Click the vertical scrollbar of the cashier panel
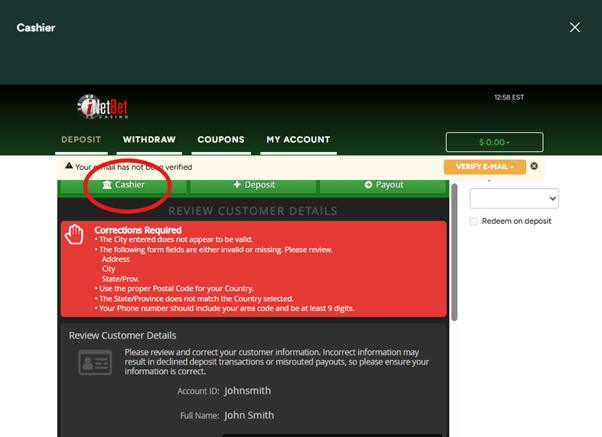The height and width of the screenshot is (437, 602). (456, 250)
